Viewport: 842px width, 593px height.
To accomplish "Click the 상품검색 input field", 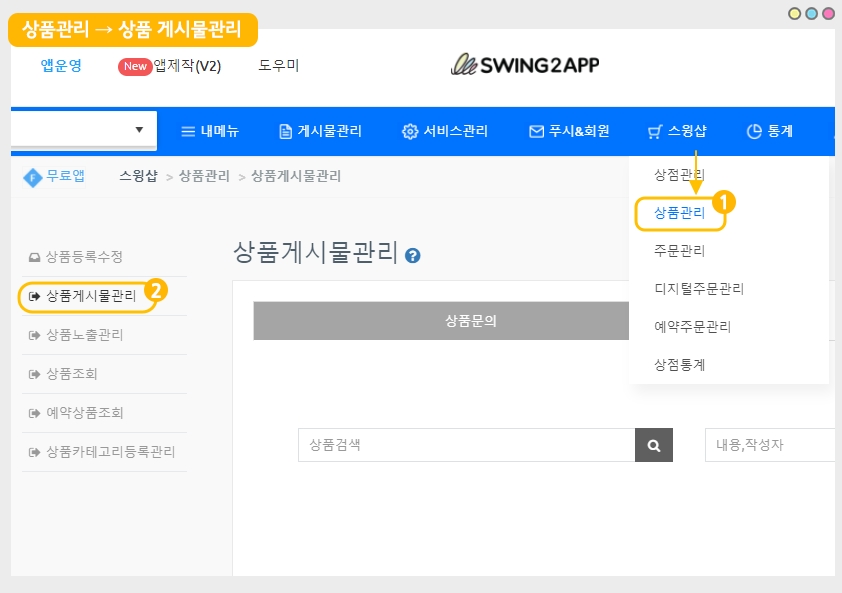I will tap(466, 445).
